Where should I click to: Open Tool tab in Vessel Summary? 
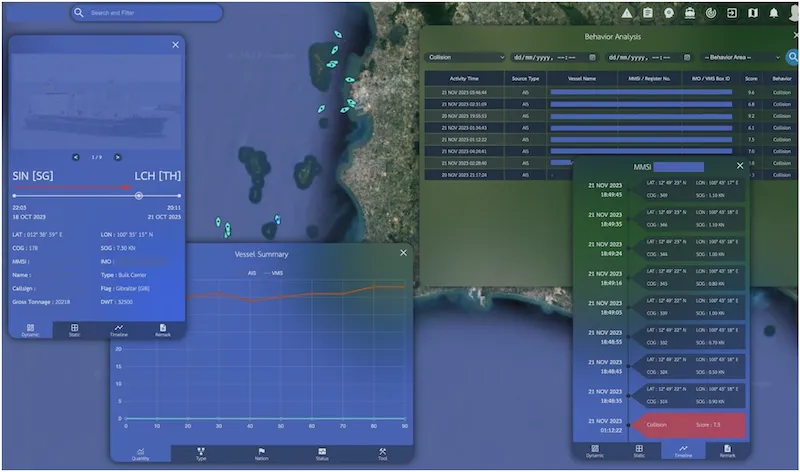383,454
